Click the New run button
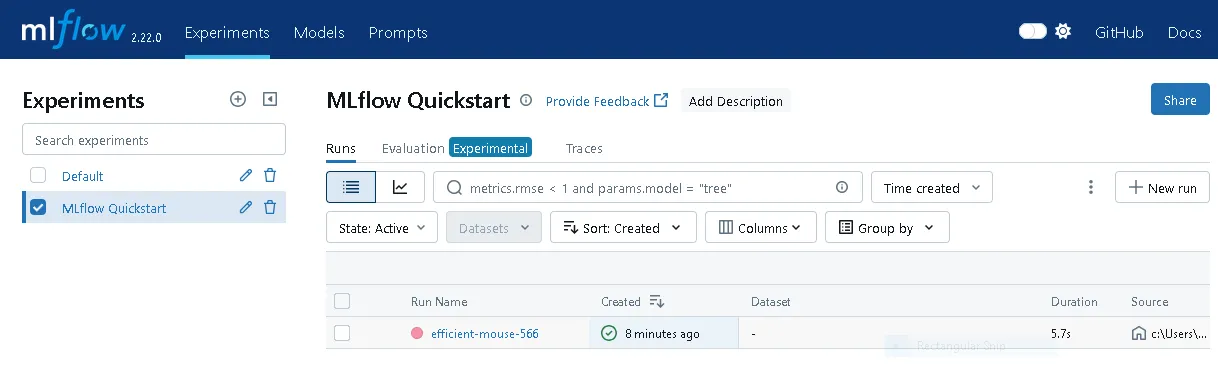This screenshot has height=369, width=1218. 1162,187
